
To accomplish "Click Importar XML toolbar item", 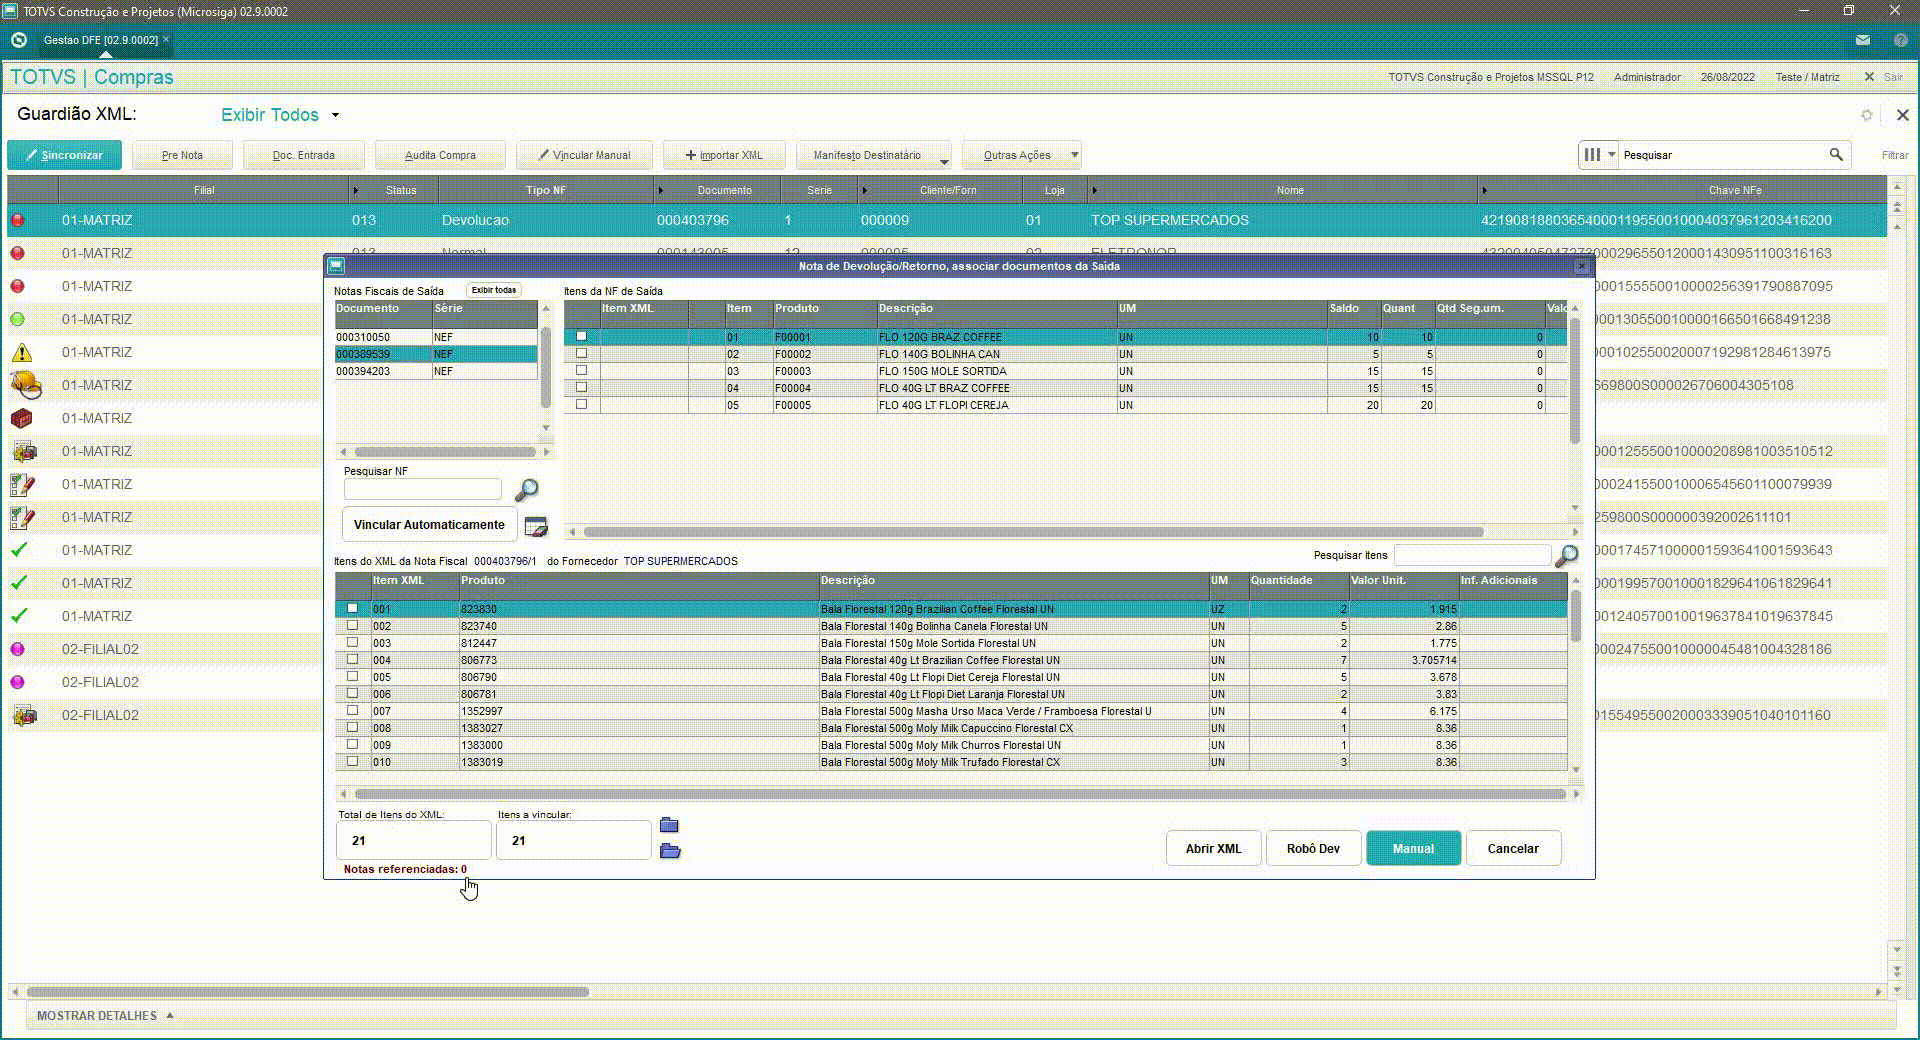I will pos(724,155).
